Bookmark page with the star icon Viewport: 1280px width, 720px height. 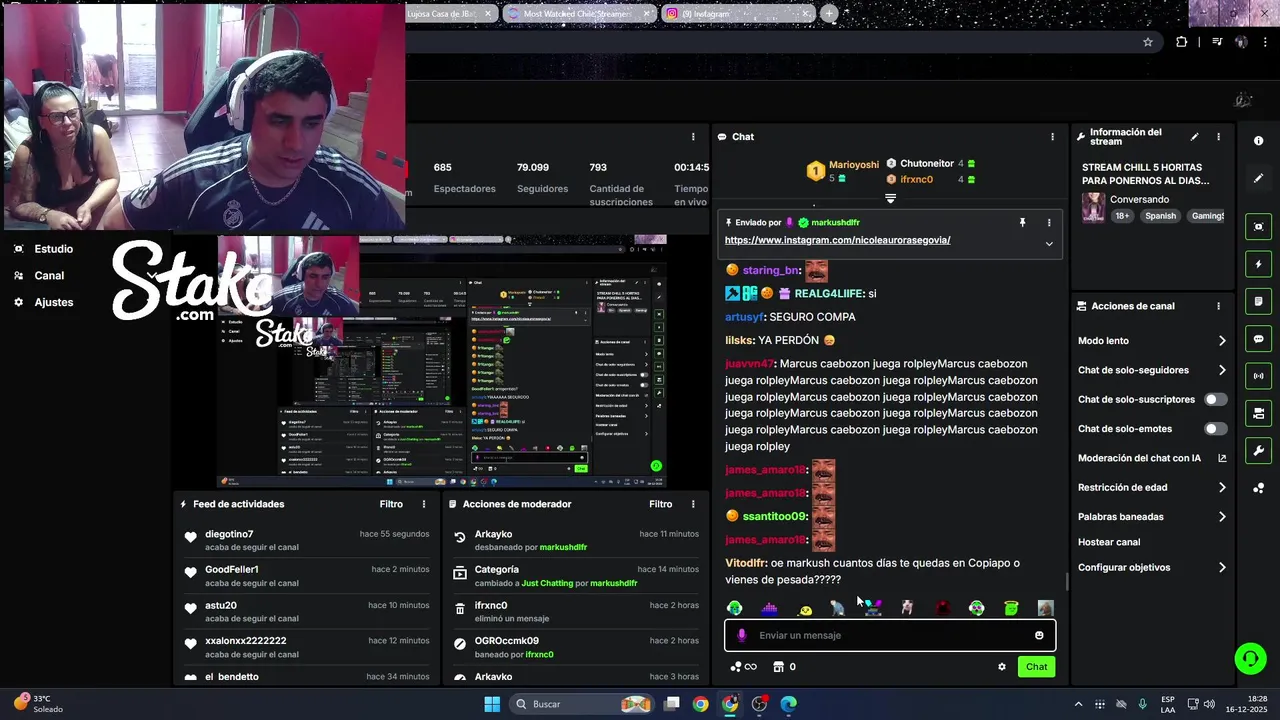click(1148, 42)
